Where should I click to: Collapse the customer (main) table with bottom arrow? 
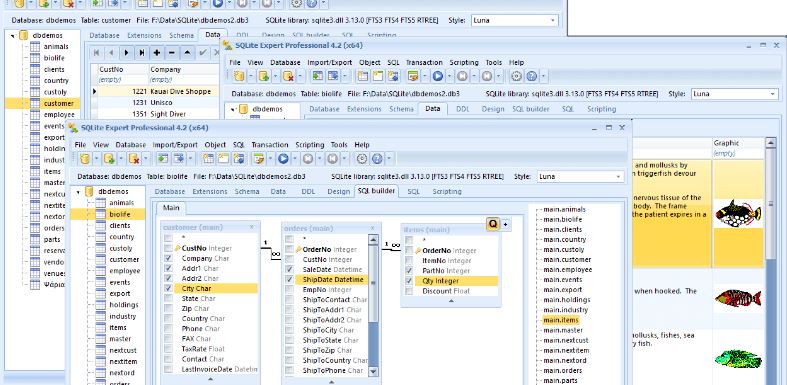(210, 379)
